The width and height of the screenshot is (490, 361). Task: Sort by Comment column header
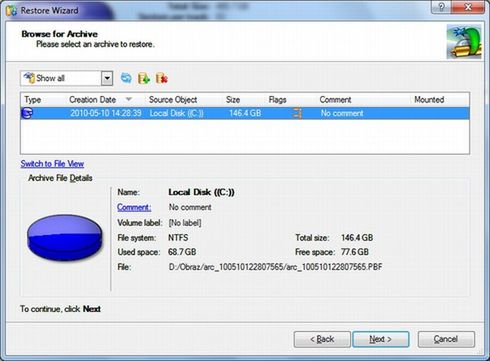tap(335, 100)
